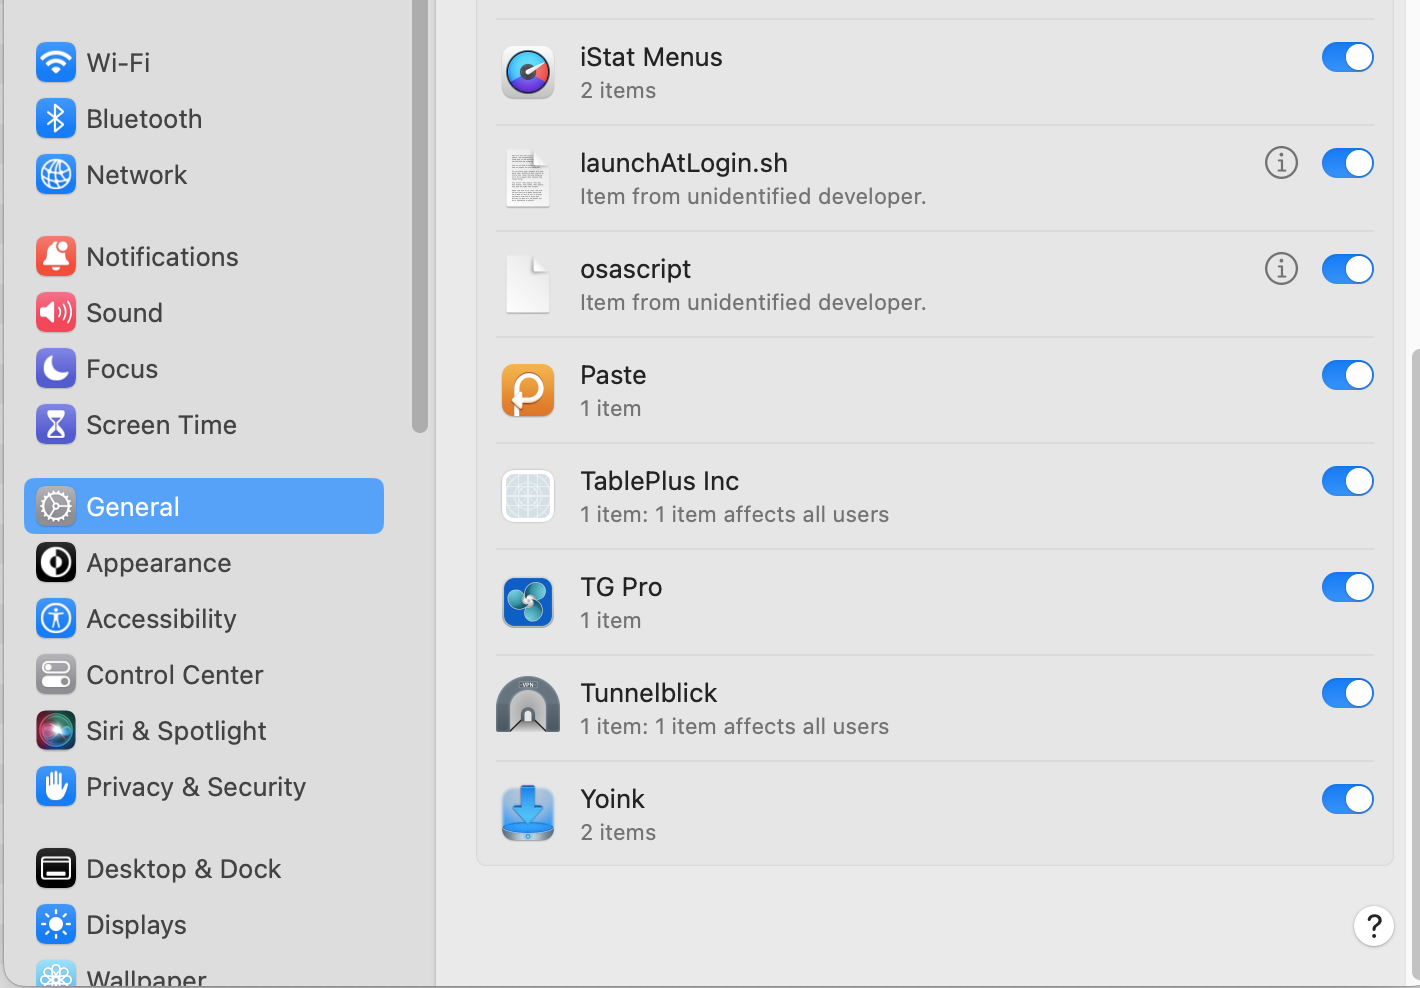Viewport: 1420px width, 988px height.
Task: Click the Wi-Fi icon in sidebar
Action: coord(56,62)
